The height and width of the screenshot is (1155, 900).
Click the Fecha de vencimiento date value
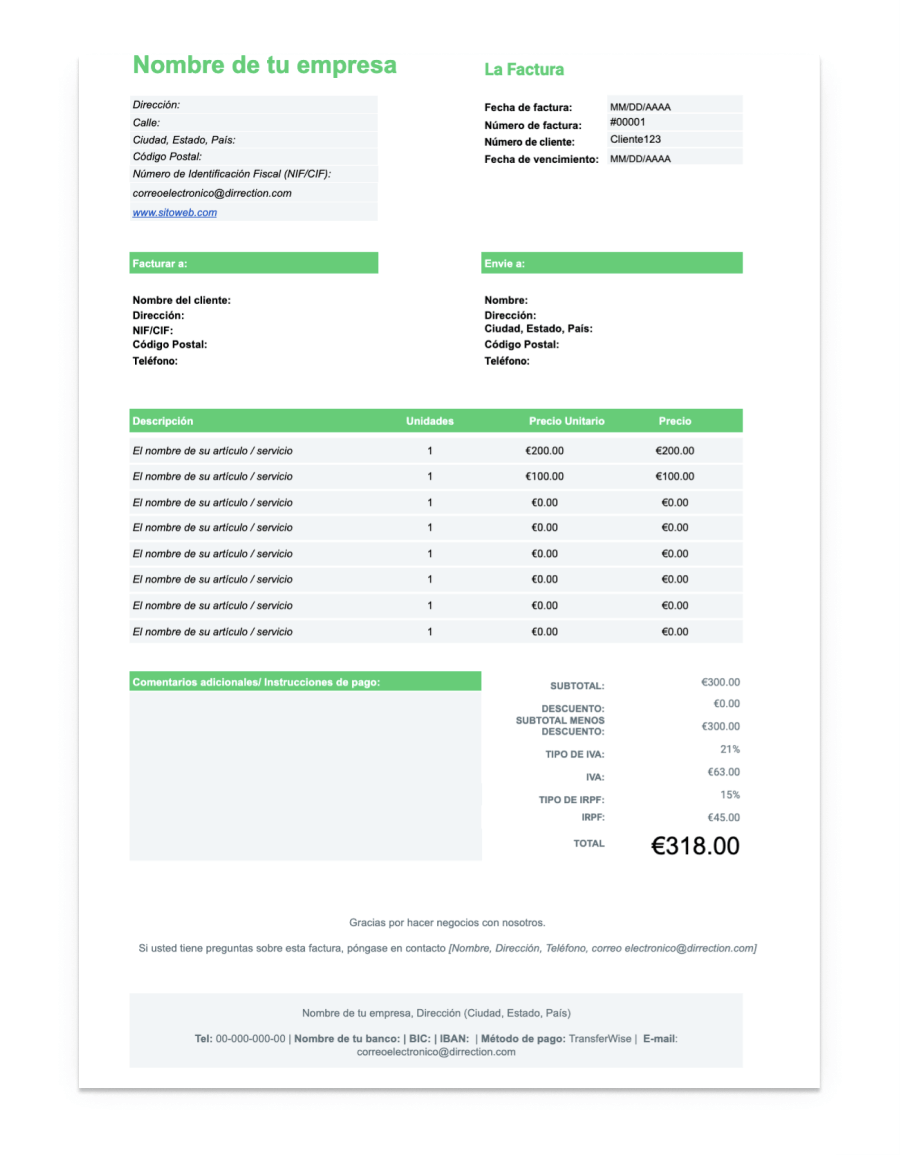tap(640, 158)
